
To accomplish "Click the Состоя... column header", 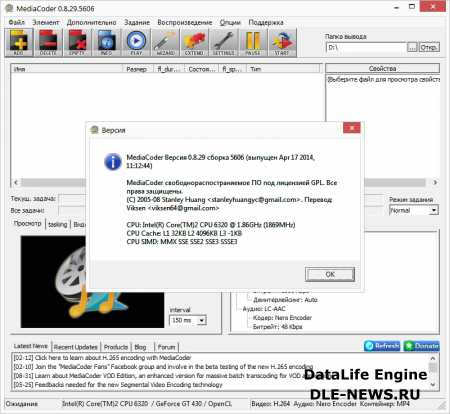I will tap(201, 69).
